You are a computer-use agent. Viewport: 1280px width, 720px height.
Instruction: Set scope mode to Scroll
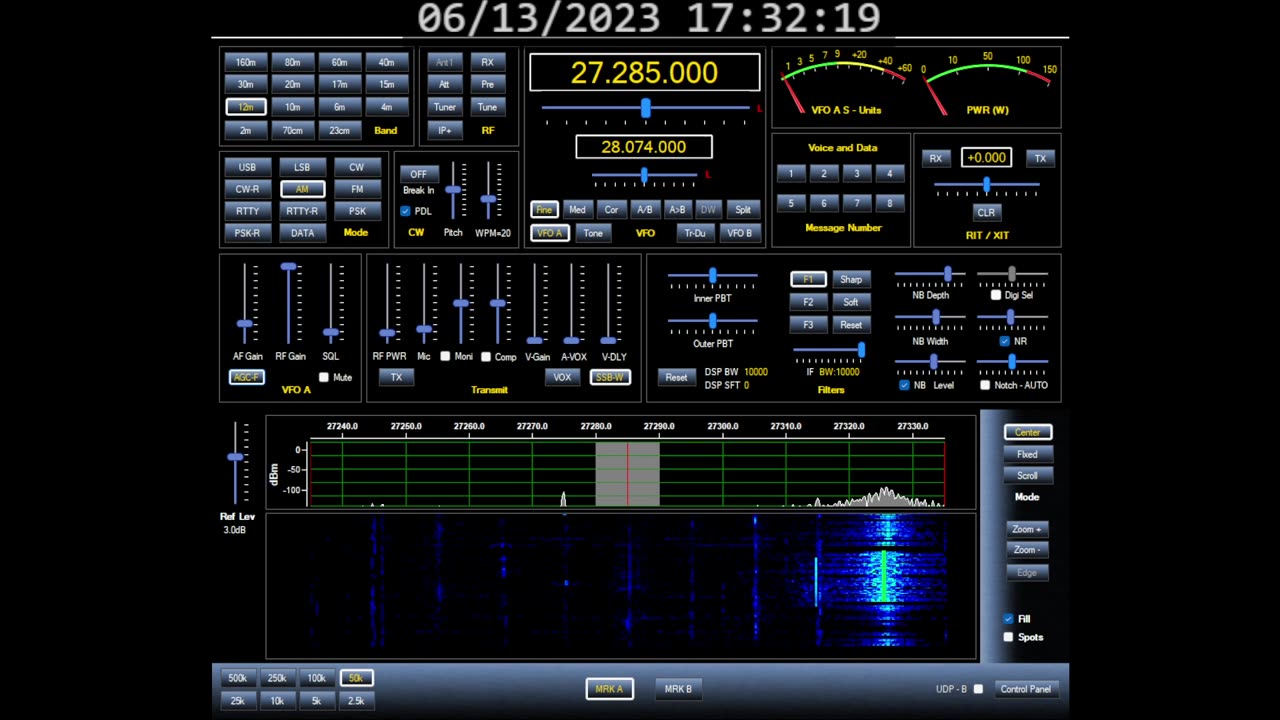click(x=1027, y=476)
